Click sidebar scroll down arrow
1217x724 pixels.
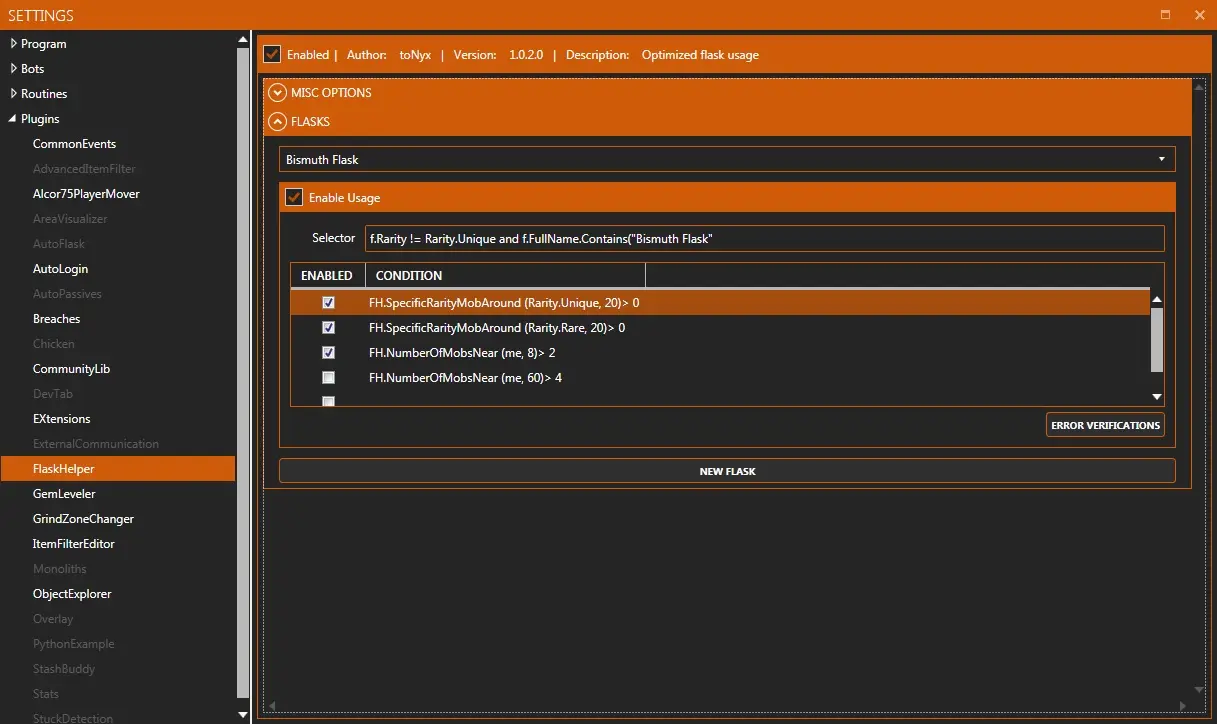tap(243, 714)
